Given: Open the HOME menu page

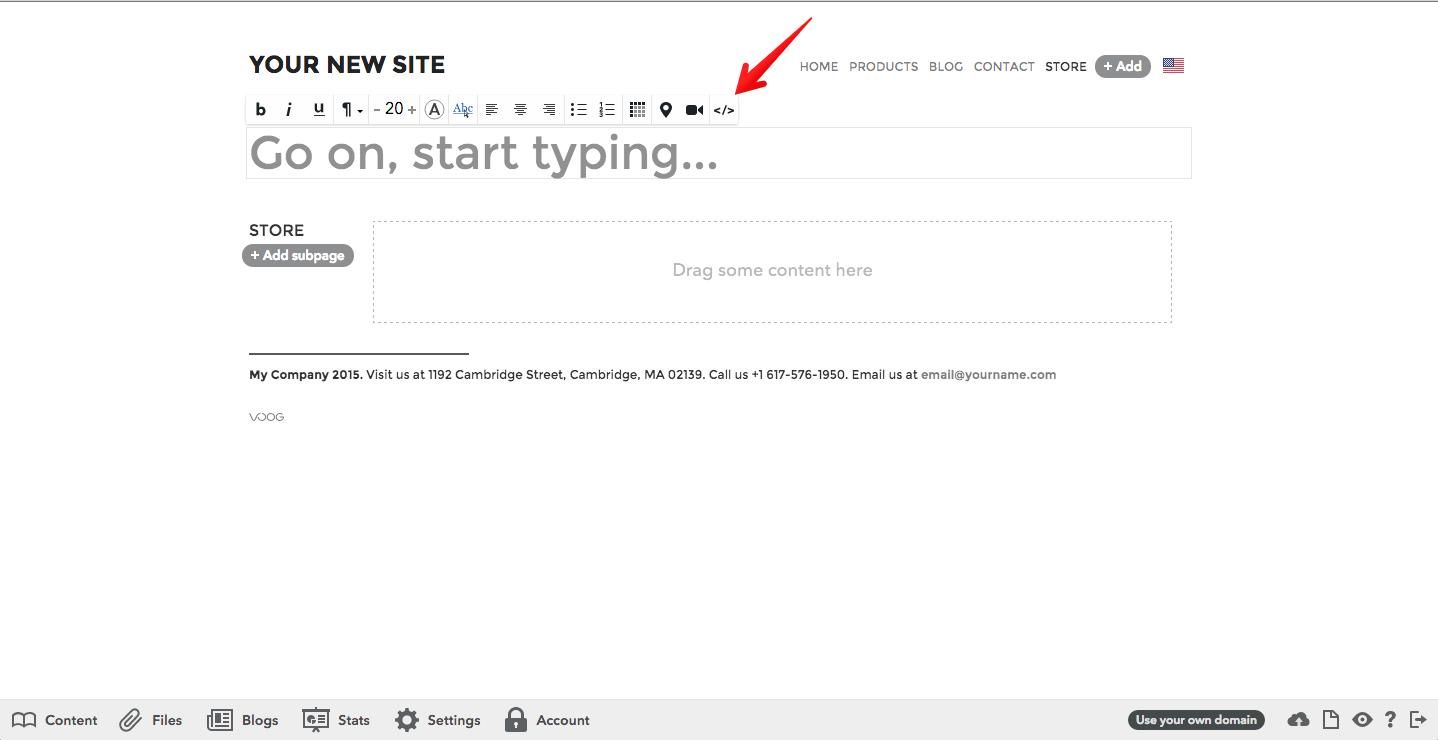Looking at the screenshot, I should click(x=819, y=66).
